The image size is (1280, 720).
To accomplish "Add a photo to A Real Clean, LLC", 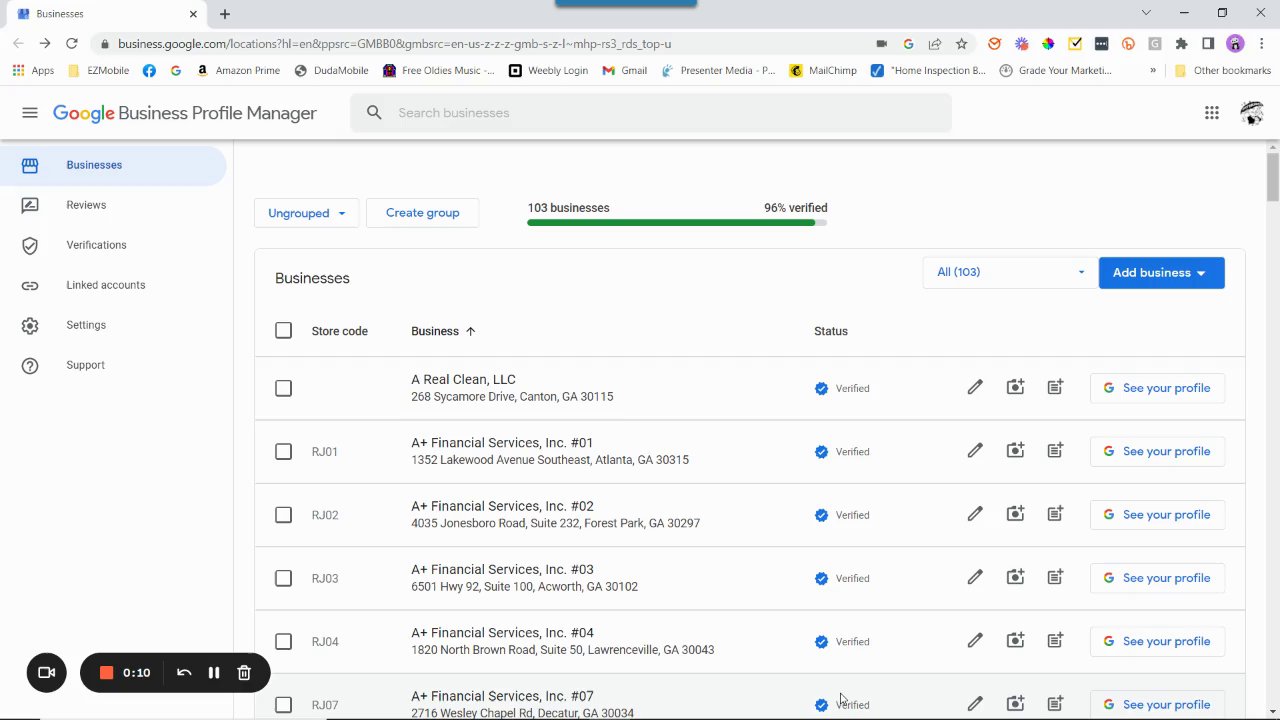I will click(x=1015, y=388).
